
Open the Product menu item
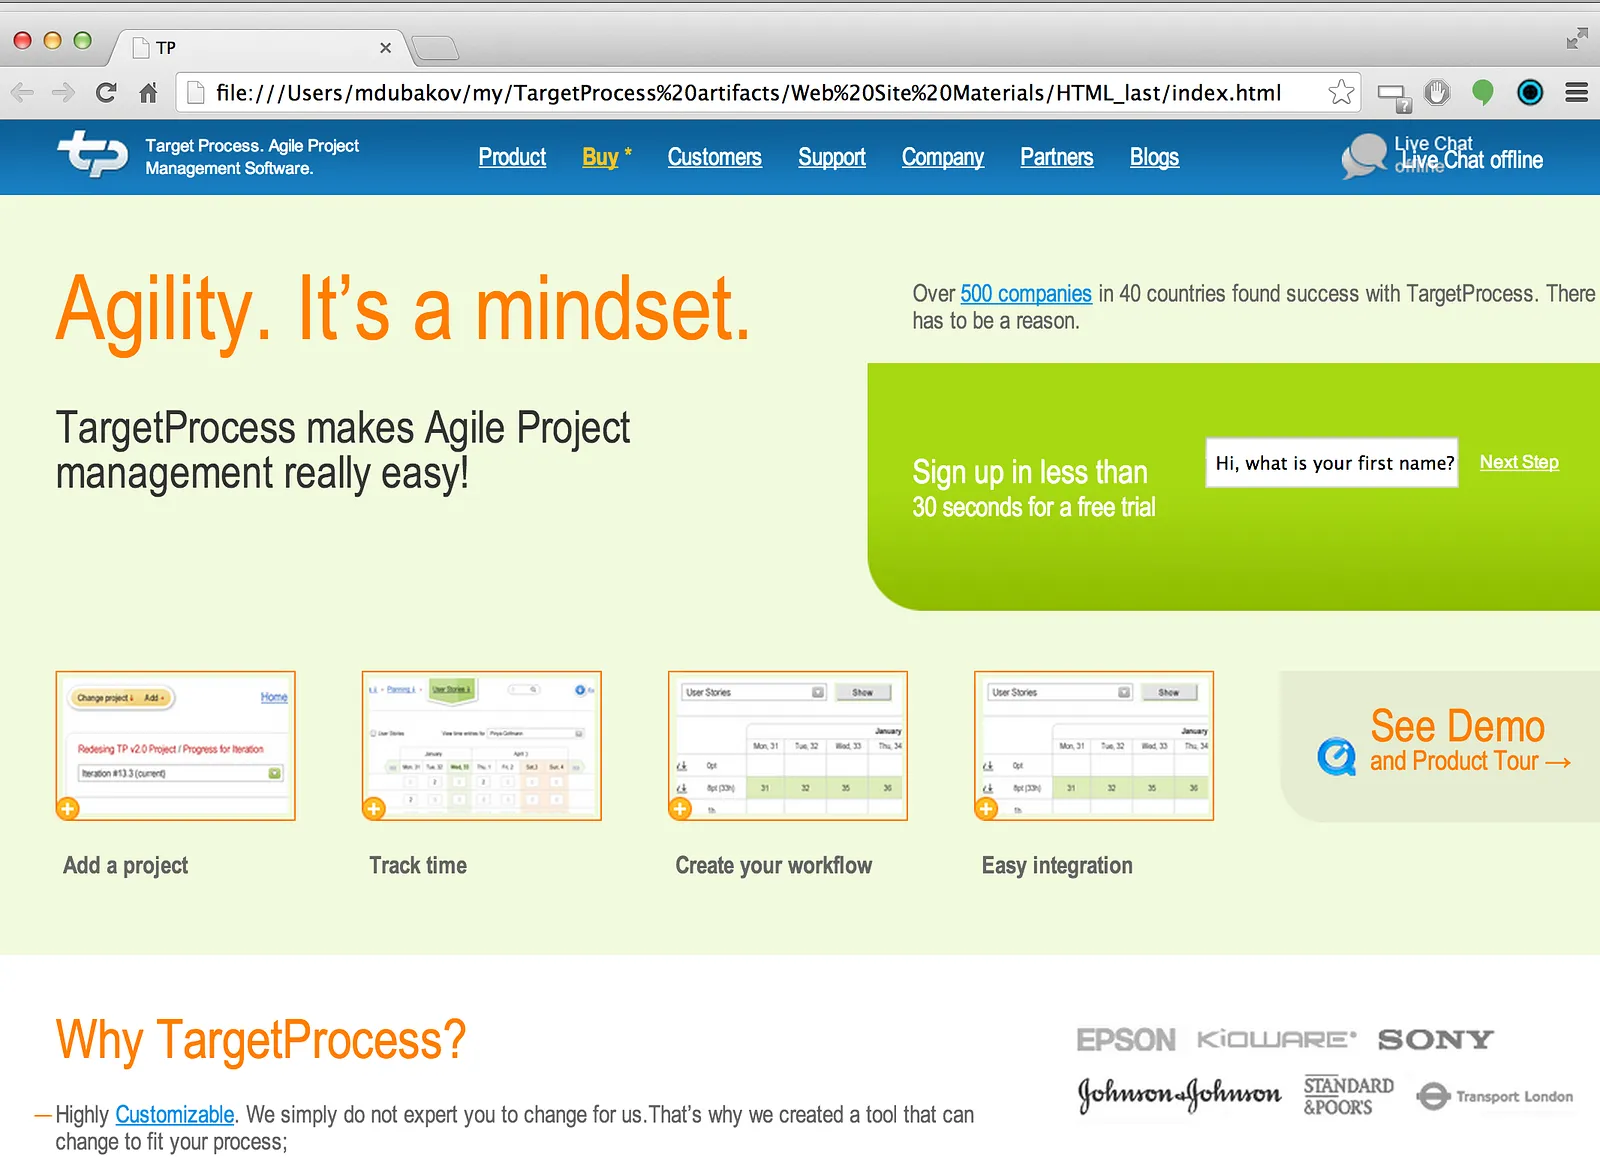[512, 157]
